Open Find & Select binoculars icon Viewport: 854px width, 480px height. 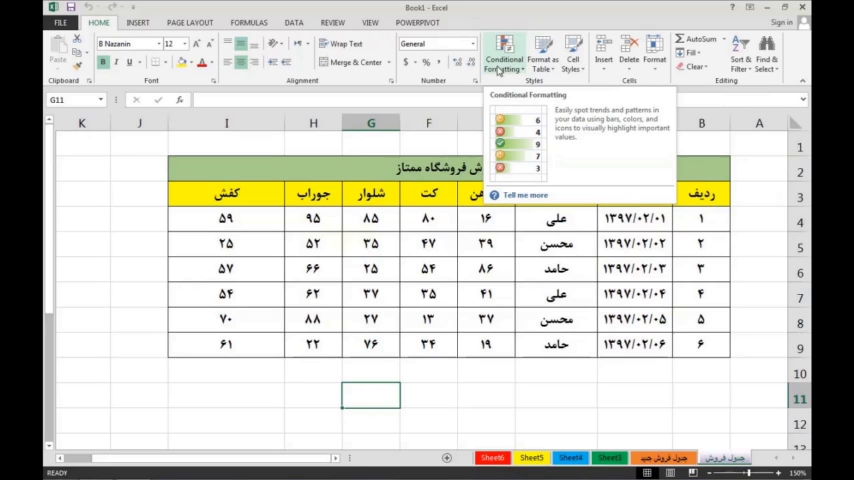(x=767, y=45)
